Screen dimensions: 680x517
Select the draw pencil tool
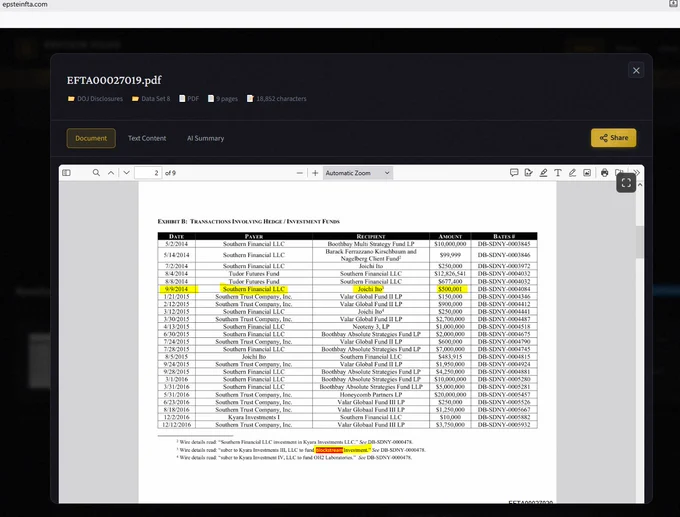(x=572, y=173)
